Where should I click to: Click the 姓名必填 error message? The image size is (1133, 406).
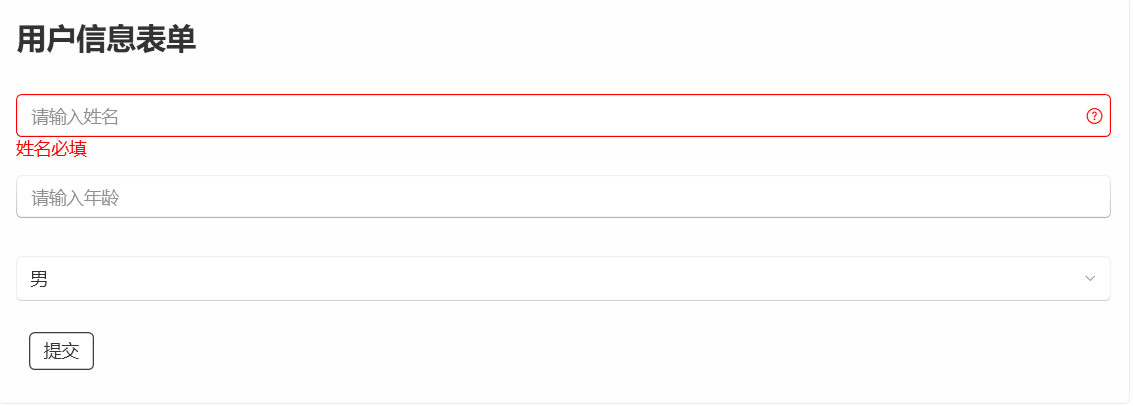[x=52, y=150]
